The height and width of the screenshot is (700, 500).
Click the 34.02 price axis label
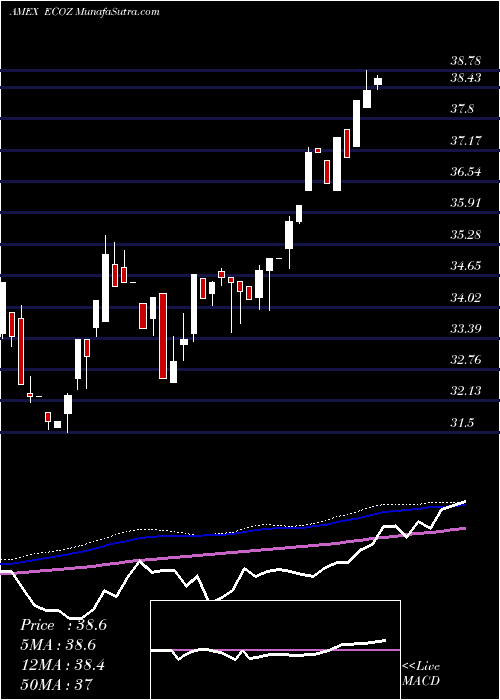click(466, 297)
